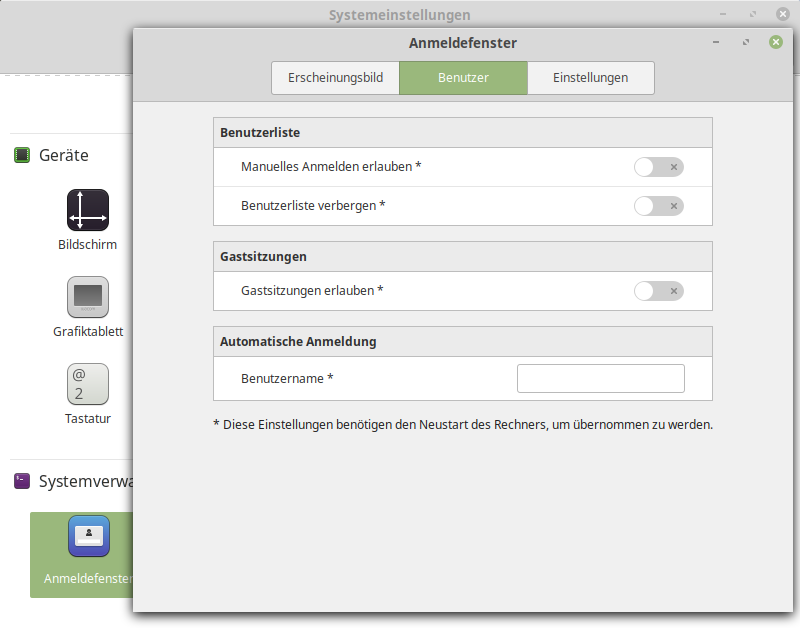800x628 pixels.
Task: Open the Einstellungen tab
Action: tap(590, 77)
